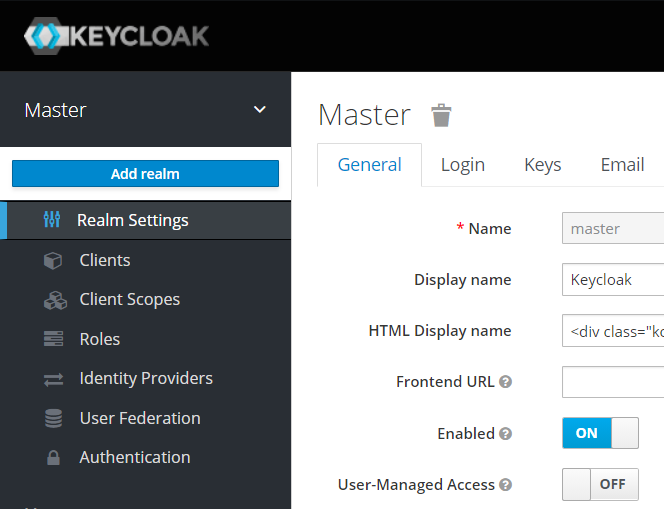The width and height of the screenshot is (664, 509).
Task: Delete the Master realm via trash icon
Action: pos(441,115)
